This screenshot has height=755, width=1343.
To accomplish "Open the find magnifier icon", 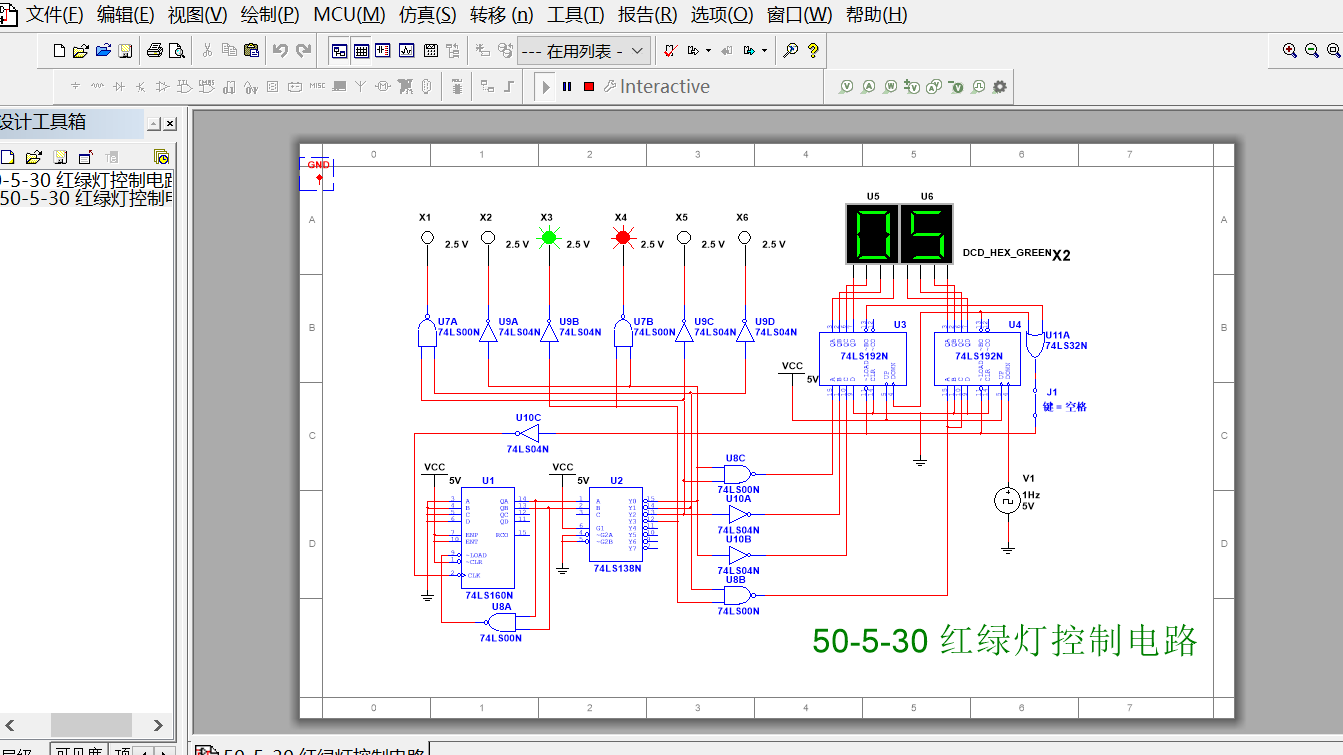I will point(790,50).
